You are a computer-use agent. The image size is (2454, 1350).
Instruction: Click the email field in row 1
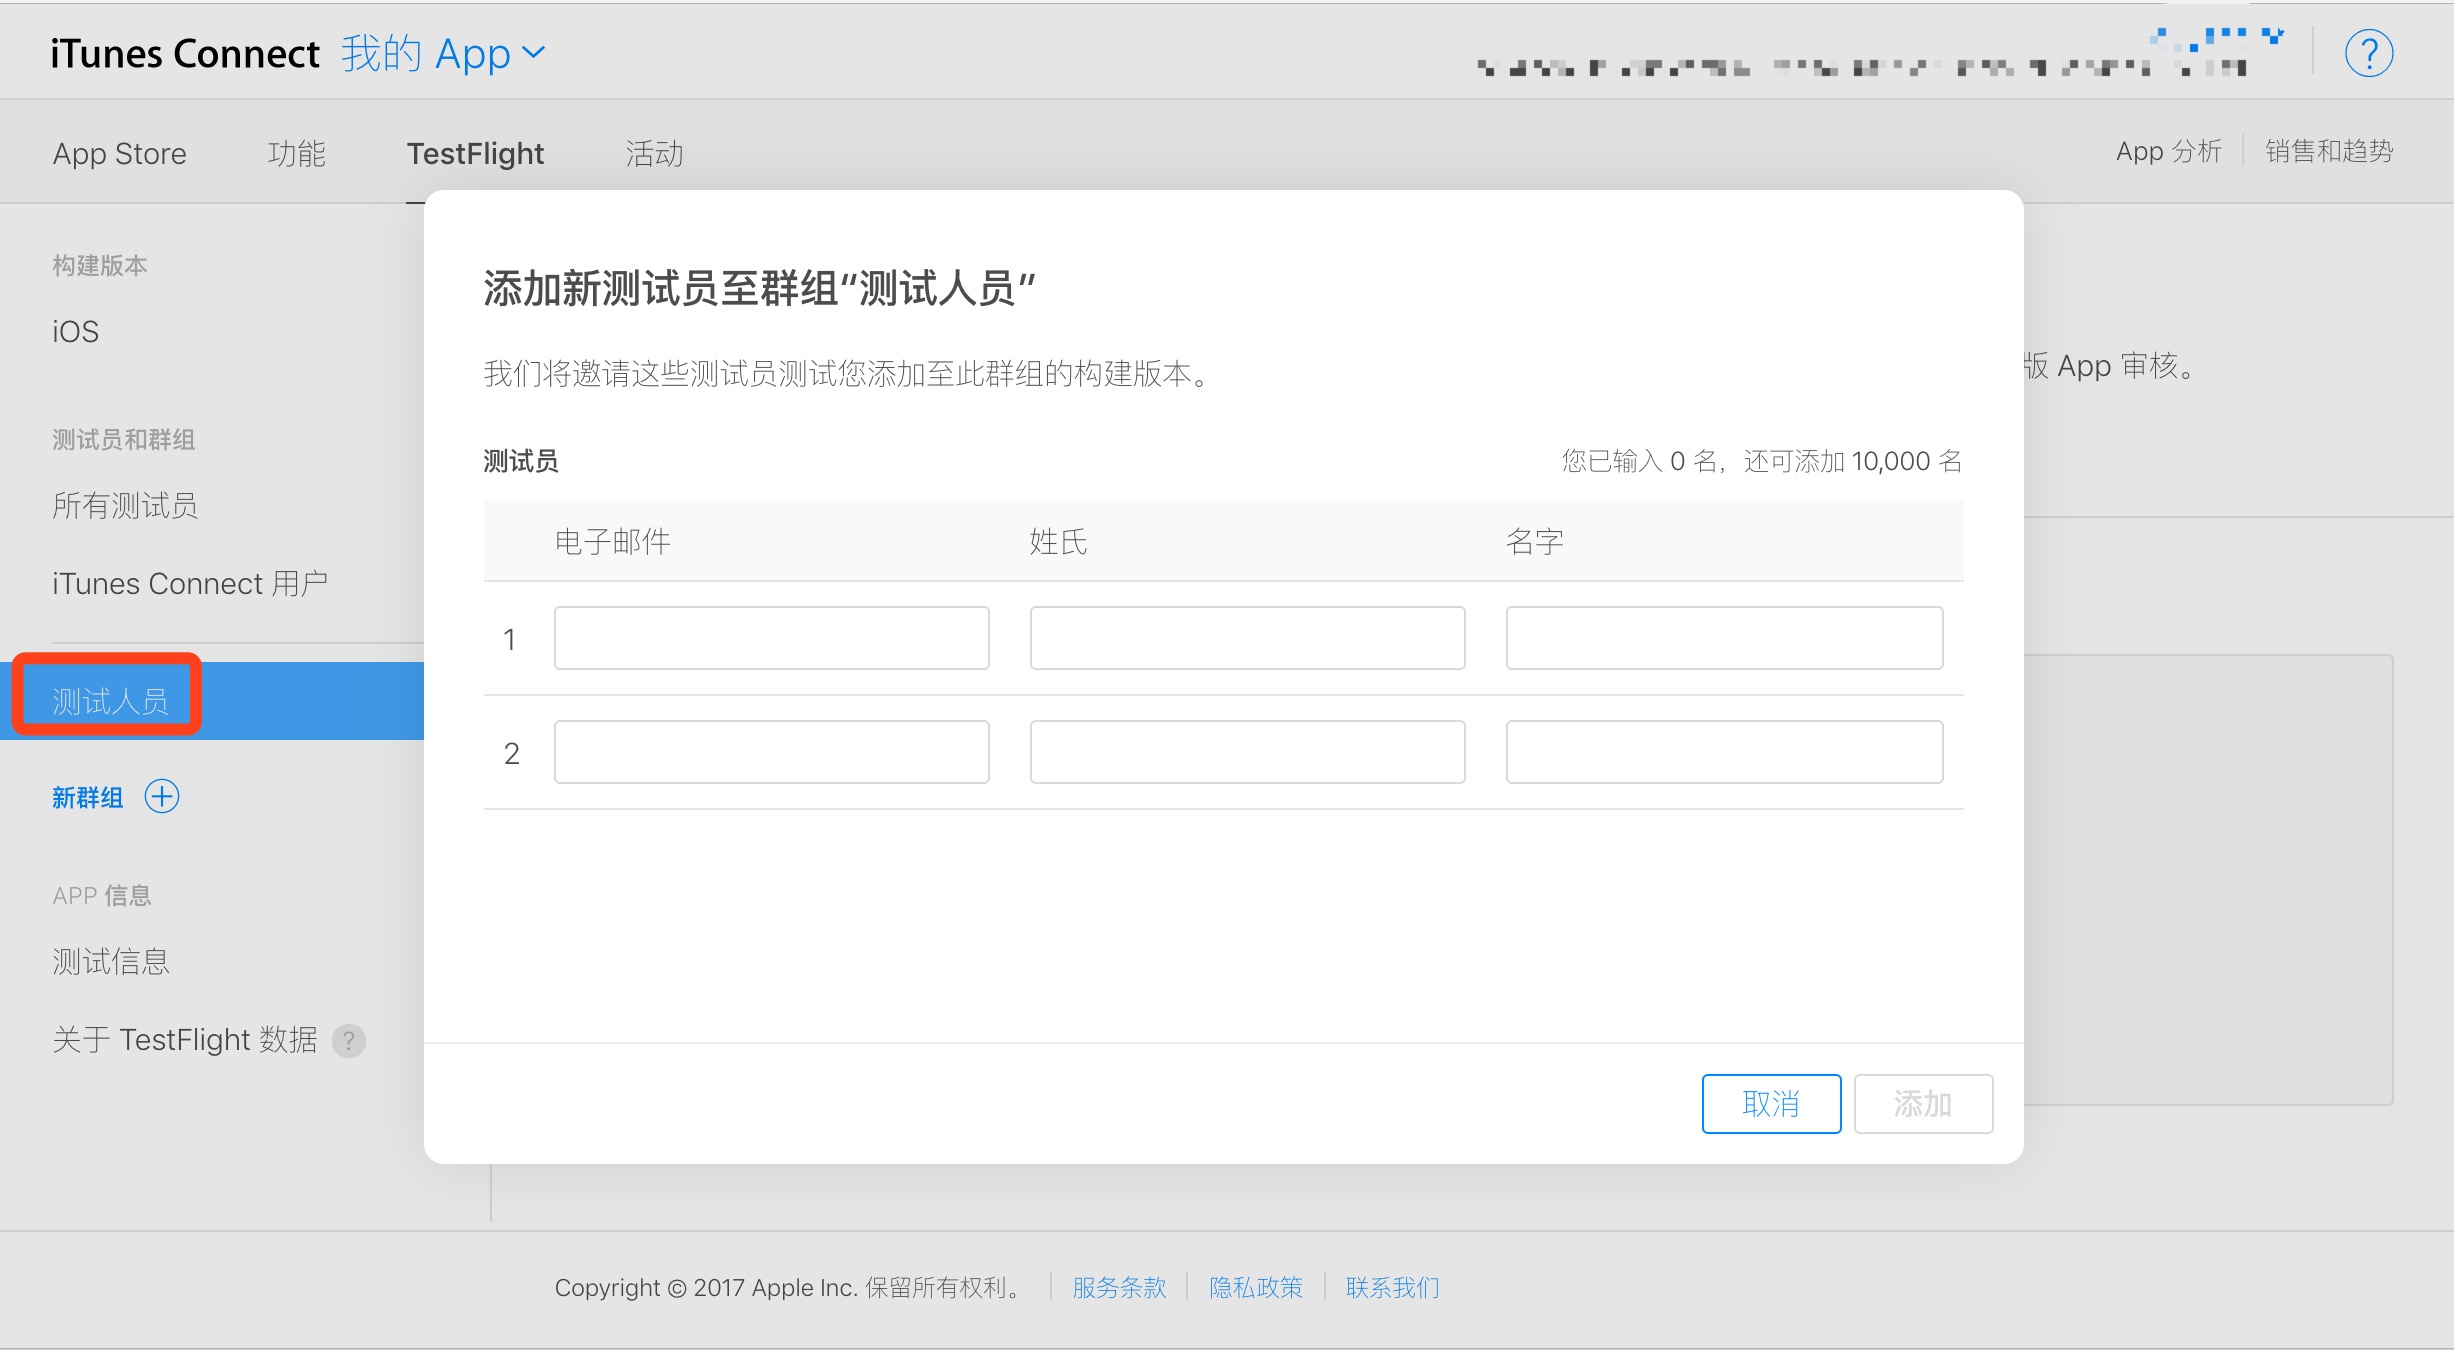772,638
